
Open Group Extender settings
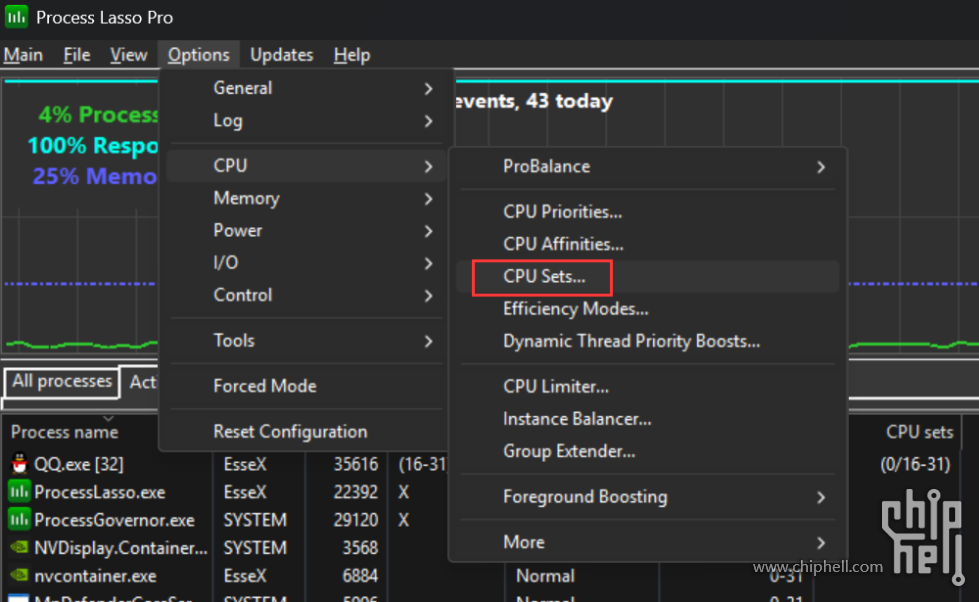[647, 452]
